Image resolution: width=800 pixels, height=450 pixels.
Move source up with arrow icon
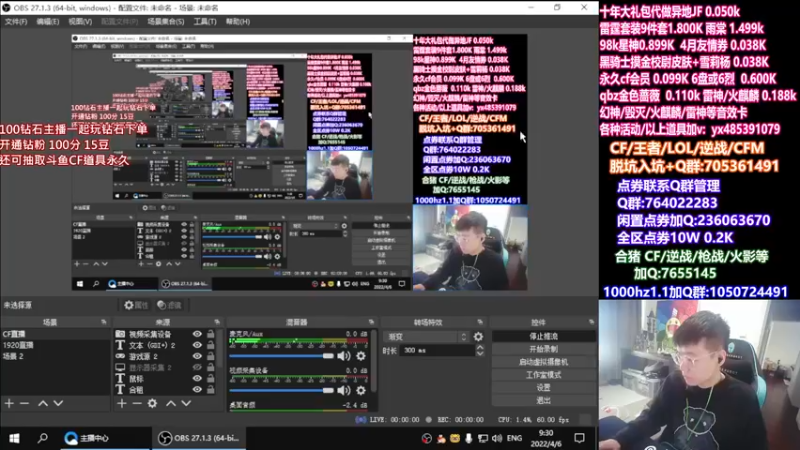coord(171,403)
